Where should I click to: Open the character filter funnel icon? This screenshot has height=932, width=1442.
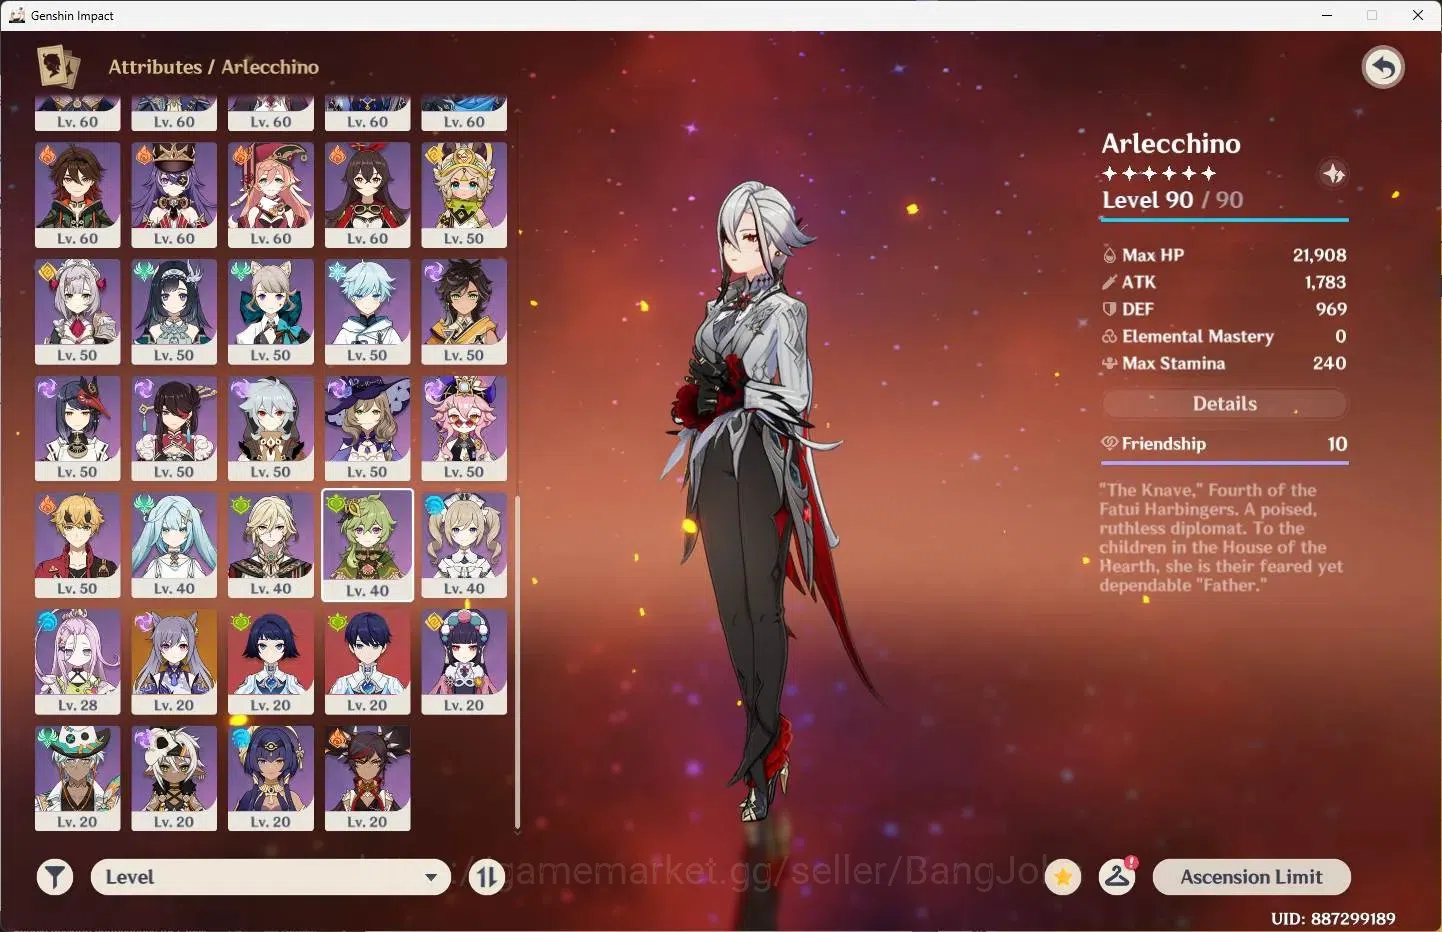pyautogui.click(x=55, y=877)
